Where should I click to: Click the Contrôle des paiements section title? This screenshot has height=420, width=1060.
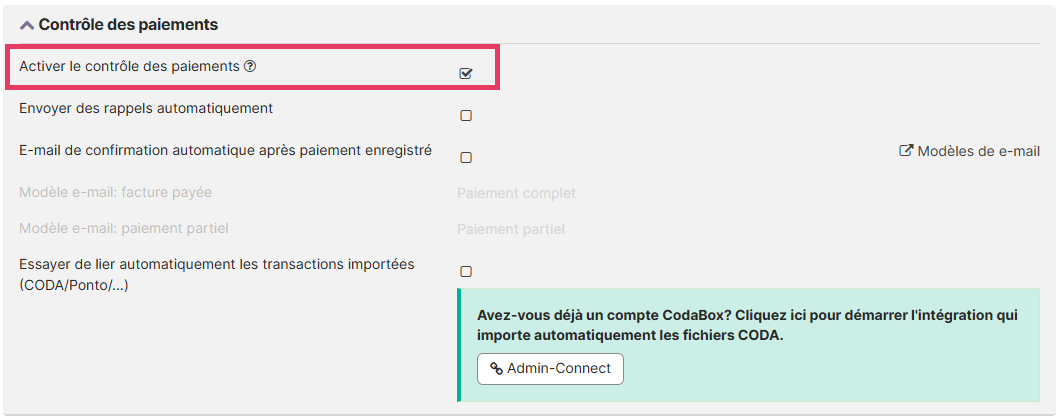(128, 24)
